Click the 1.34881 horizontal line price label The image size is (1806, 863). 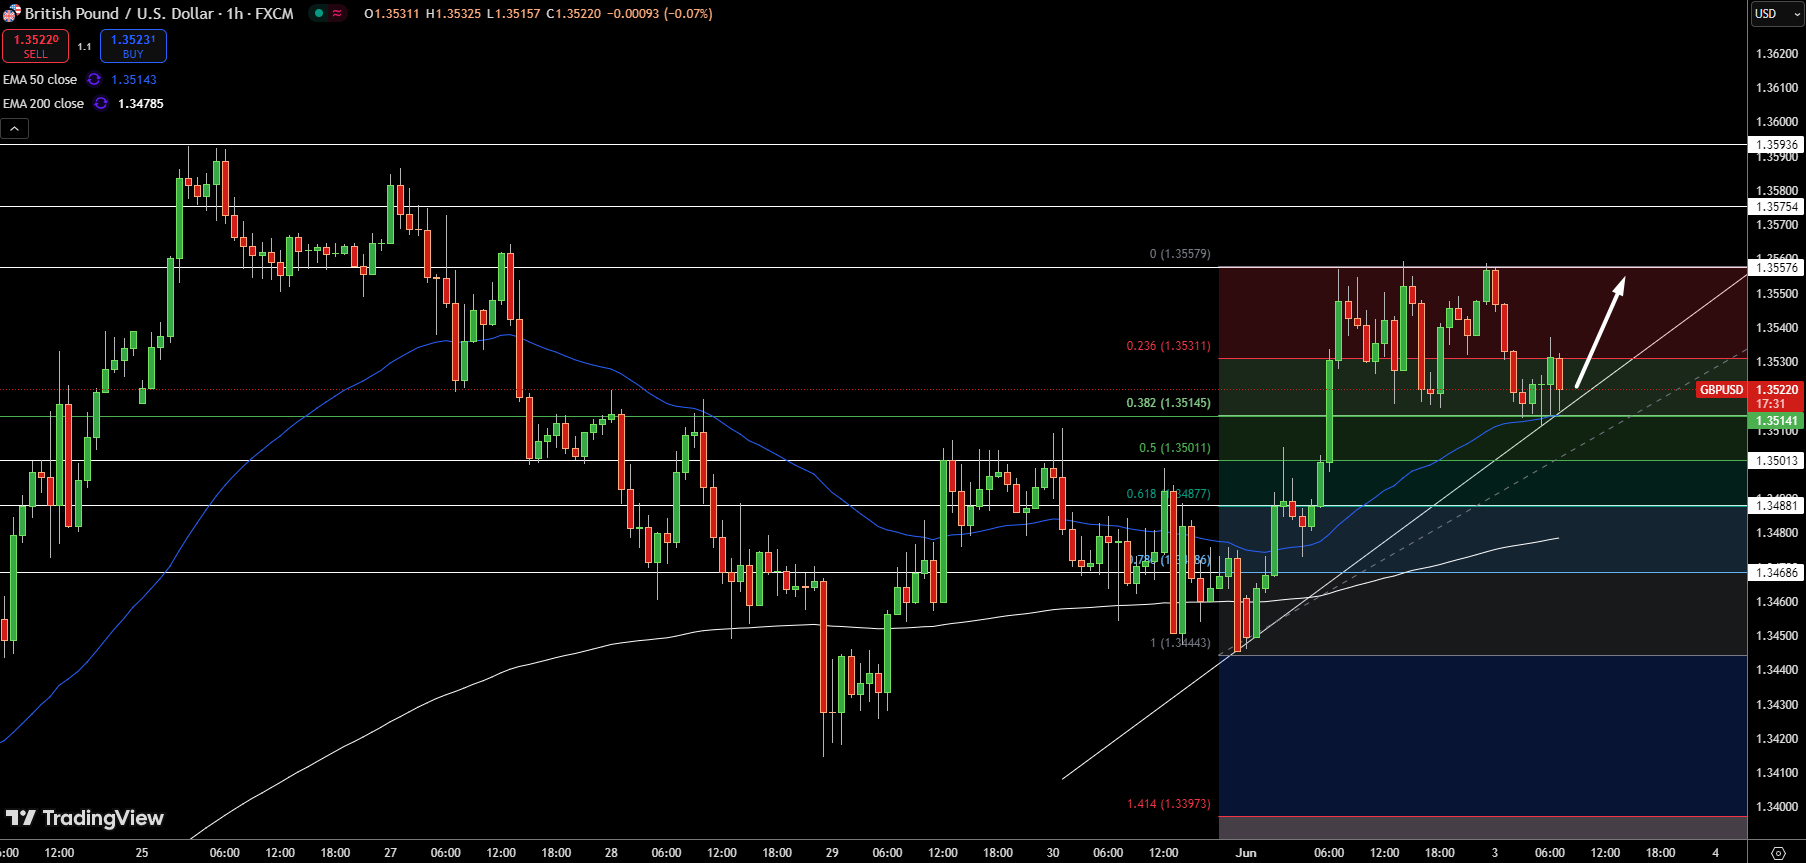pos(1777,506)
